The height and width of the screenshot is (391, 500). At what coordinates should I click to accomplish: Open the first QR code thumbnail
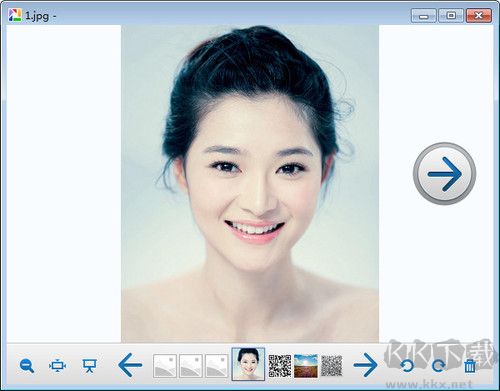pos(280,366)
